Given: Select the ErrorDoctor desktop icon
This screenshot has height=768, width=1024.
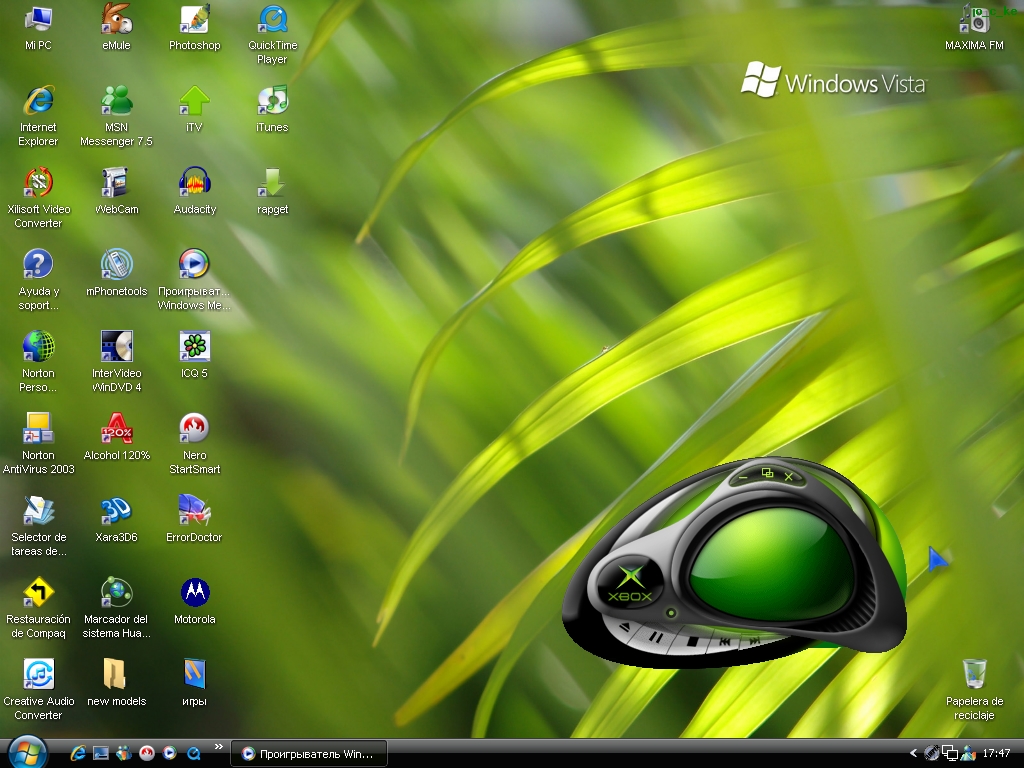Looking at the screenshot, I should 195,511.
